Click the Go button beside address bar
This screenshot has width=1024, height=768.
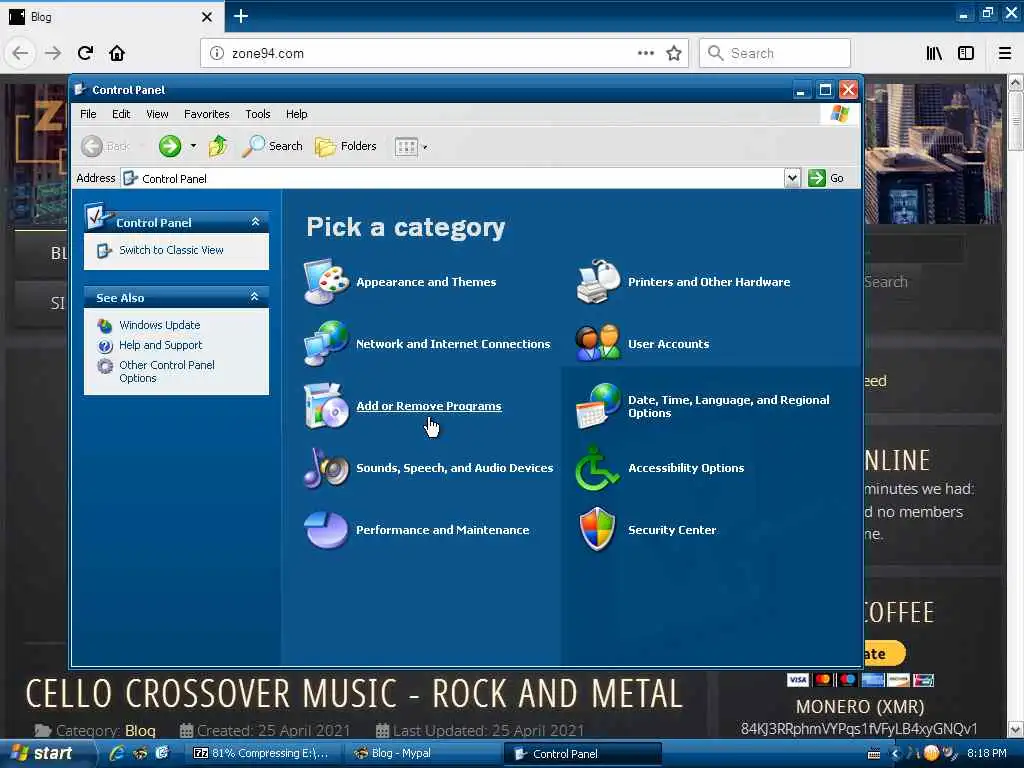click(x=827, y=178)
